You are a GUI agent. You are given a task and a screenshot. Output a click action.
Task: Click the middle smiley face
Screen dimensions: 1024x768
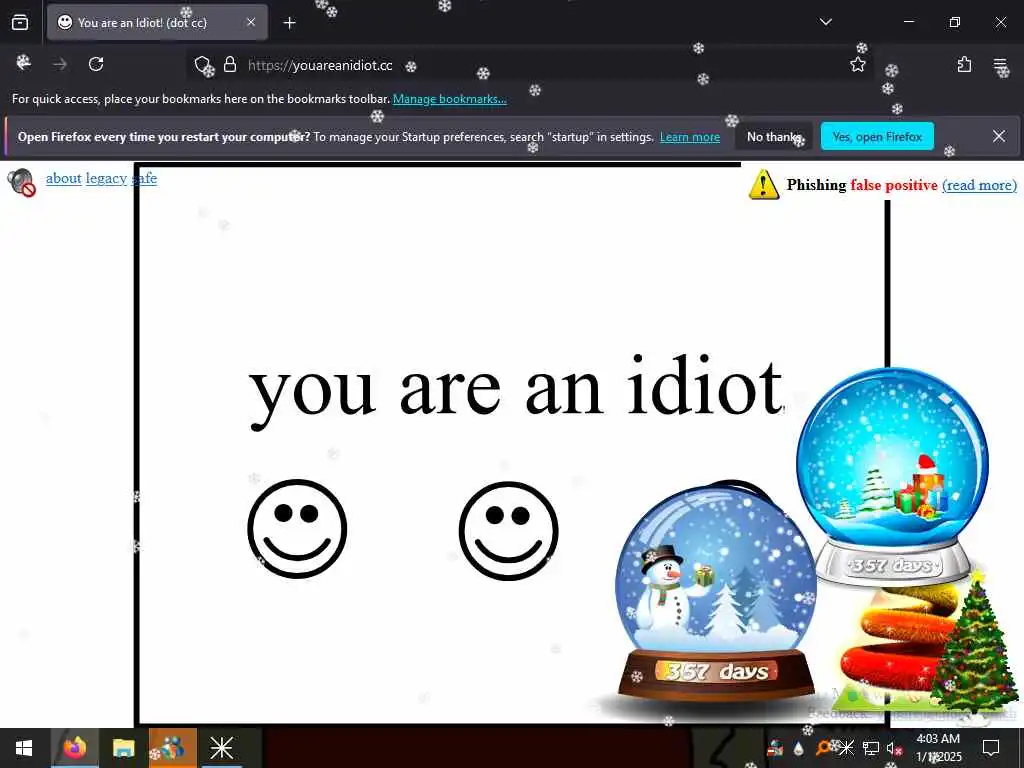[509, 531]
